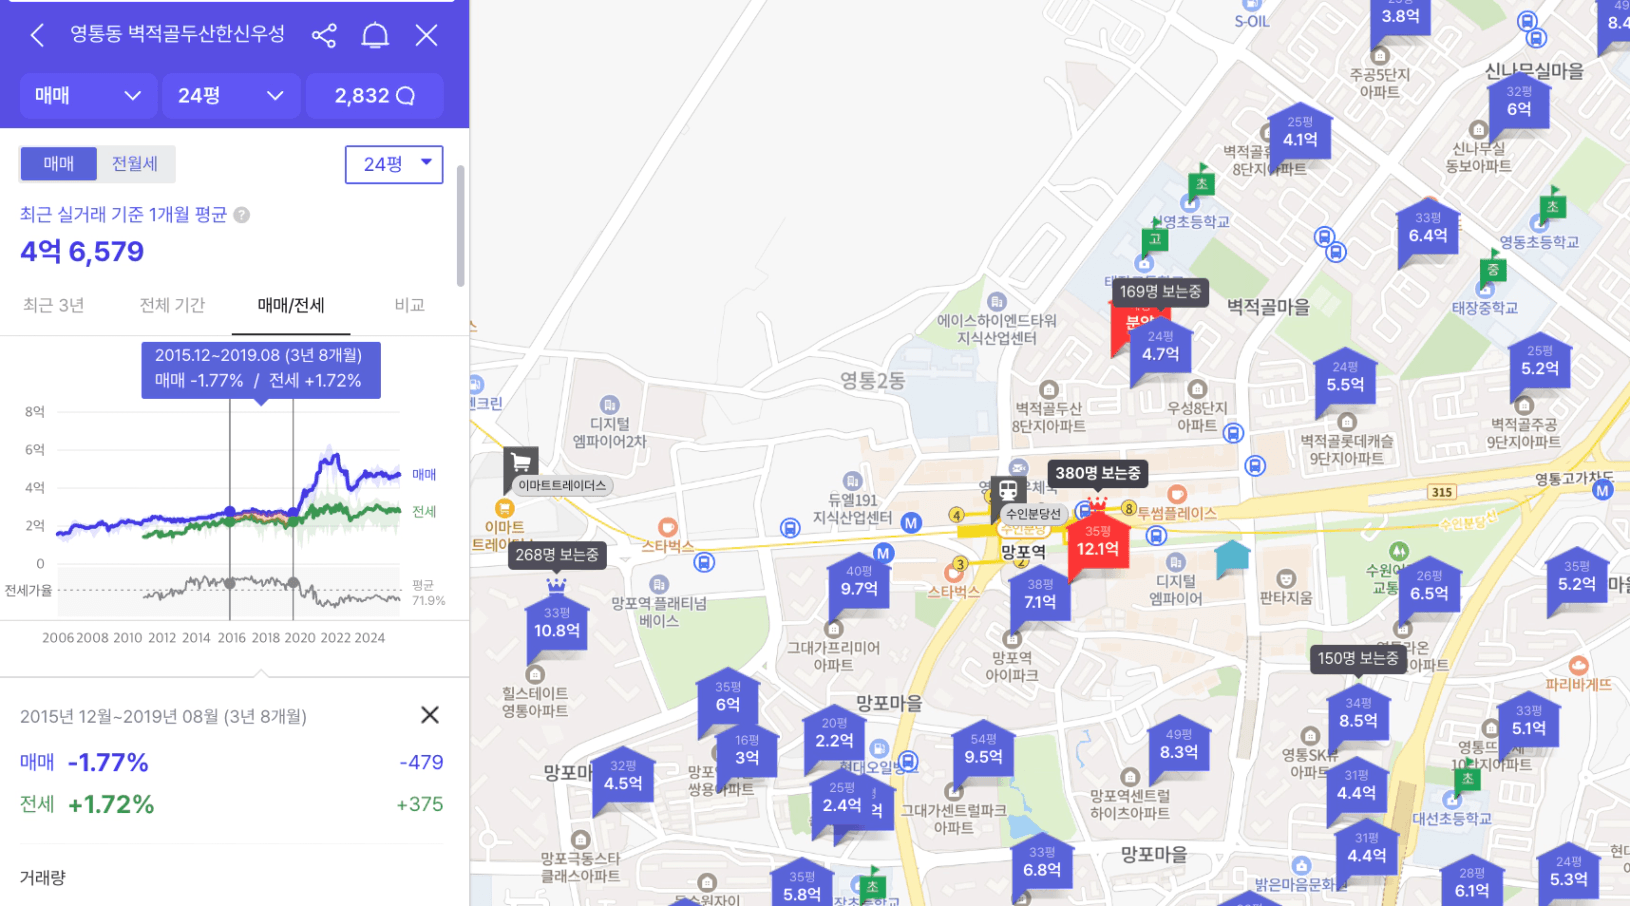This screenshot has width=1630, height=906.
Task: Open the 전체 기간 tab
Action: [172, 306]
